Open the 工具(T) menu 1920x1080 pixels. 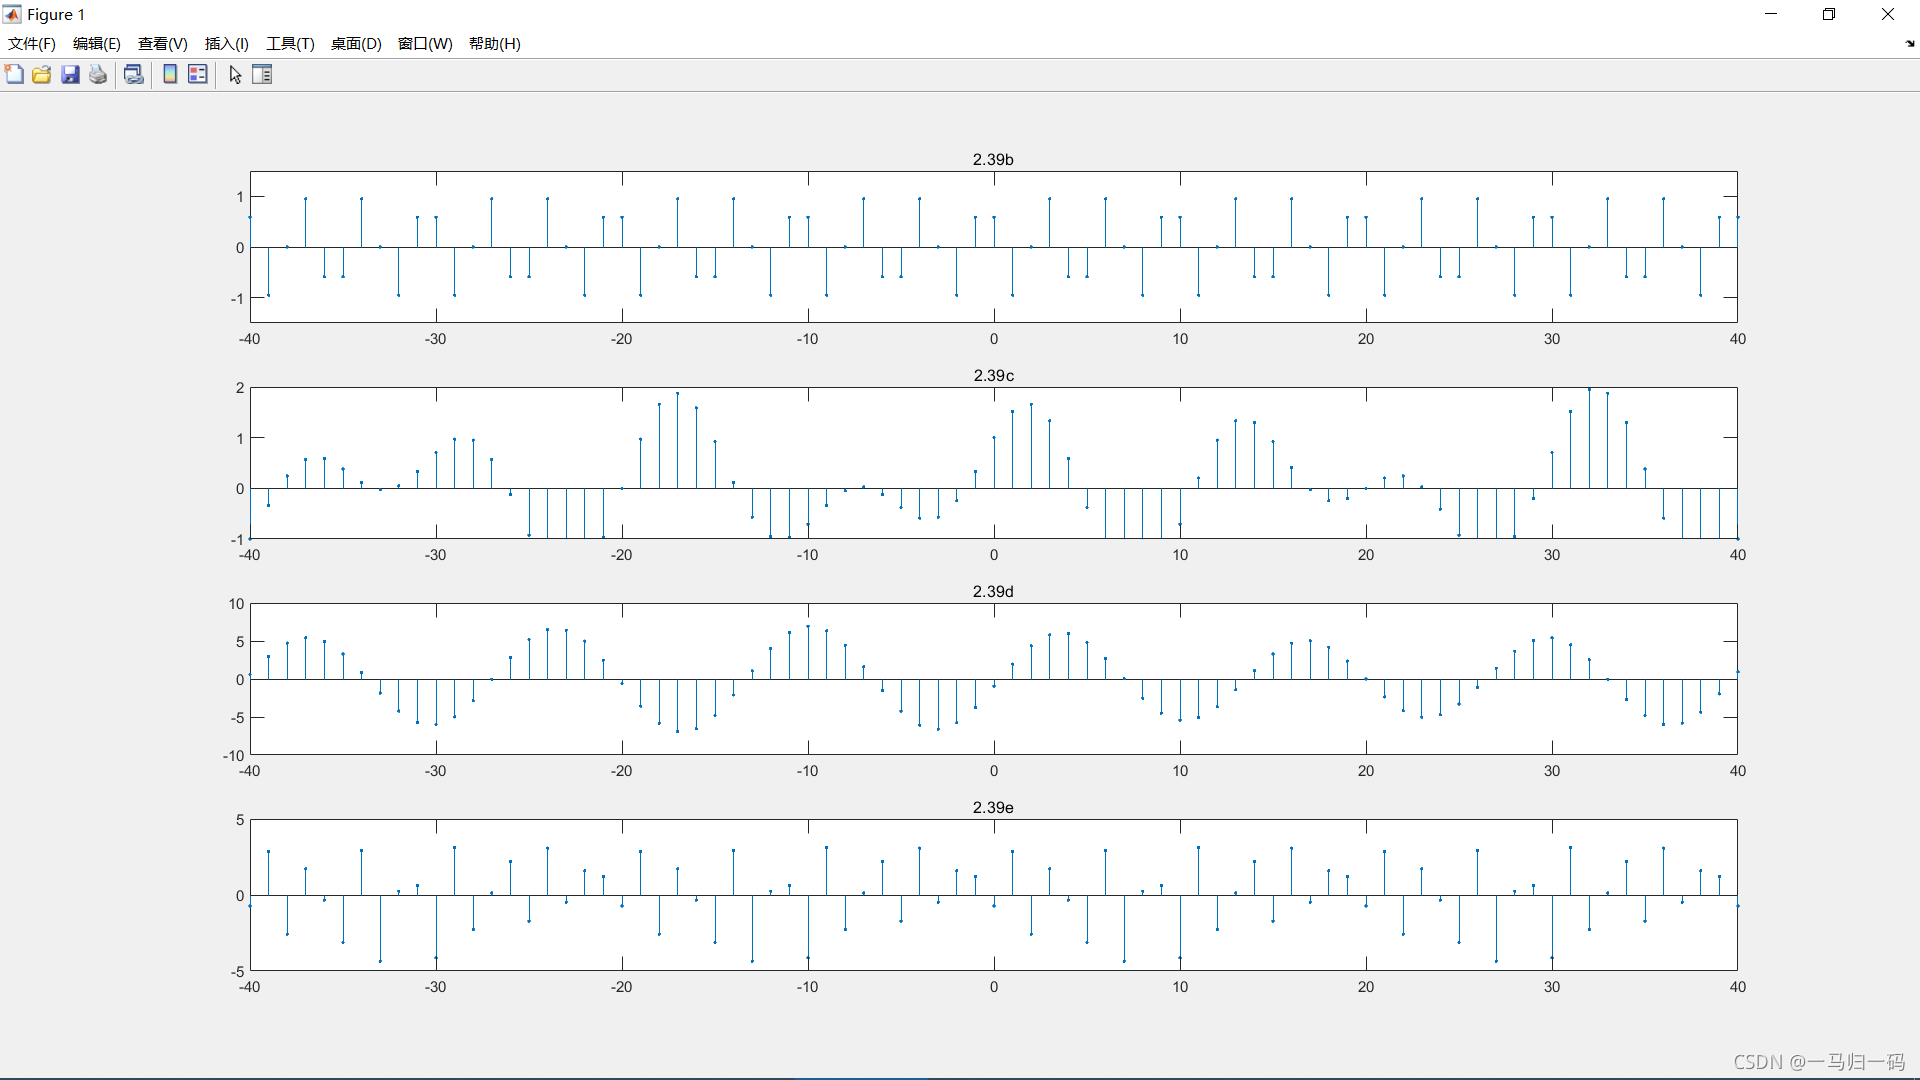pos(290,44)
